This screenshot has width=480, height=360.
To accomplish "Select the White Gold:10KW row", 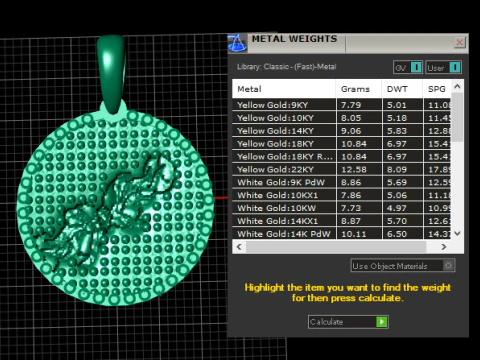I will [342, 208].
